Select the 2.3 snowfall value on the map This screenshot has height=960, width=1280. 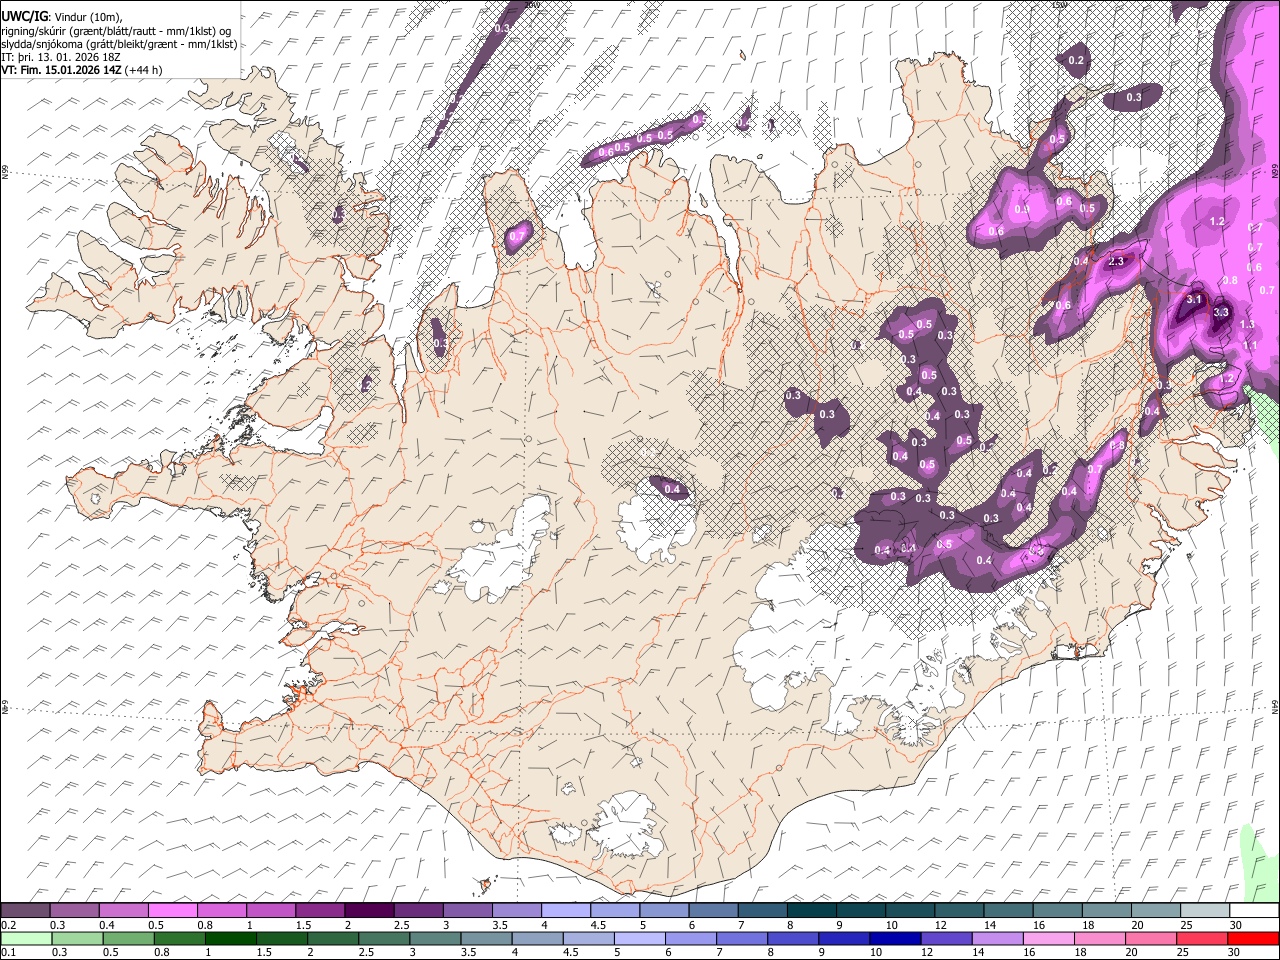click(x=1117, y=261)
